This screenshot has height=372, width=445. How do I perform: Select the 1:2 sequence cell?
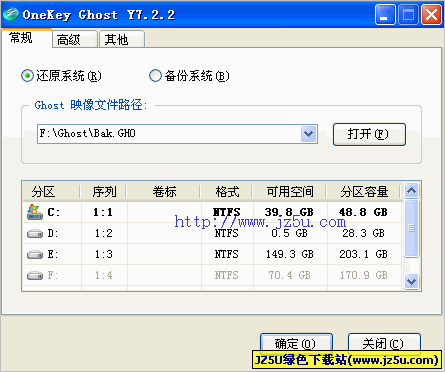104,233
